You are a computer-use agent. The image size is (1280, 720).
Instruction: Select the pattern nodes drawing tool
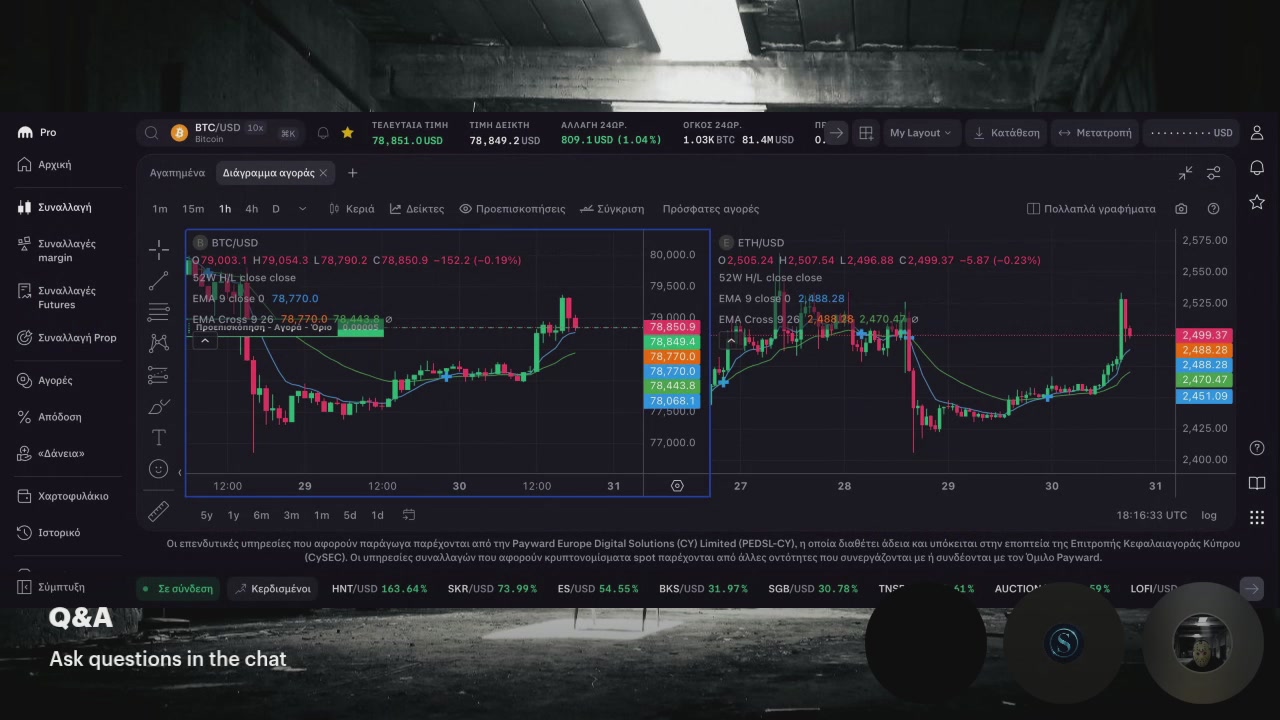pos(158,343)
